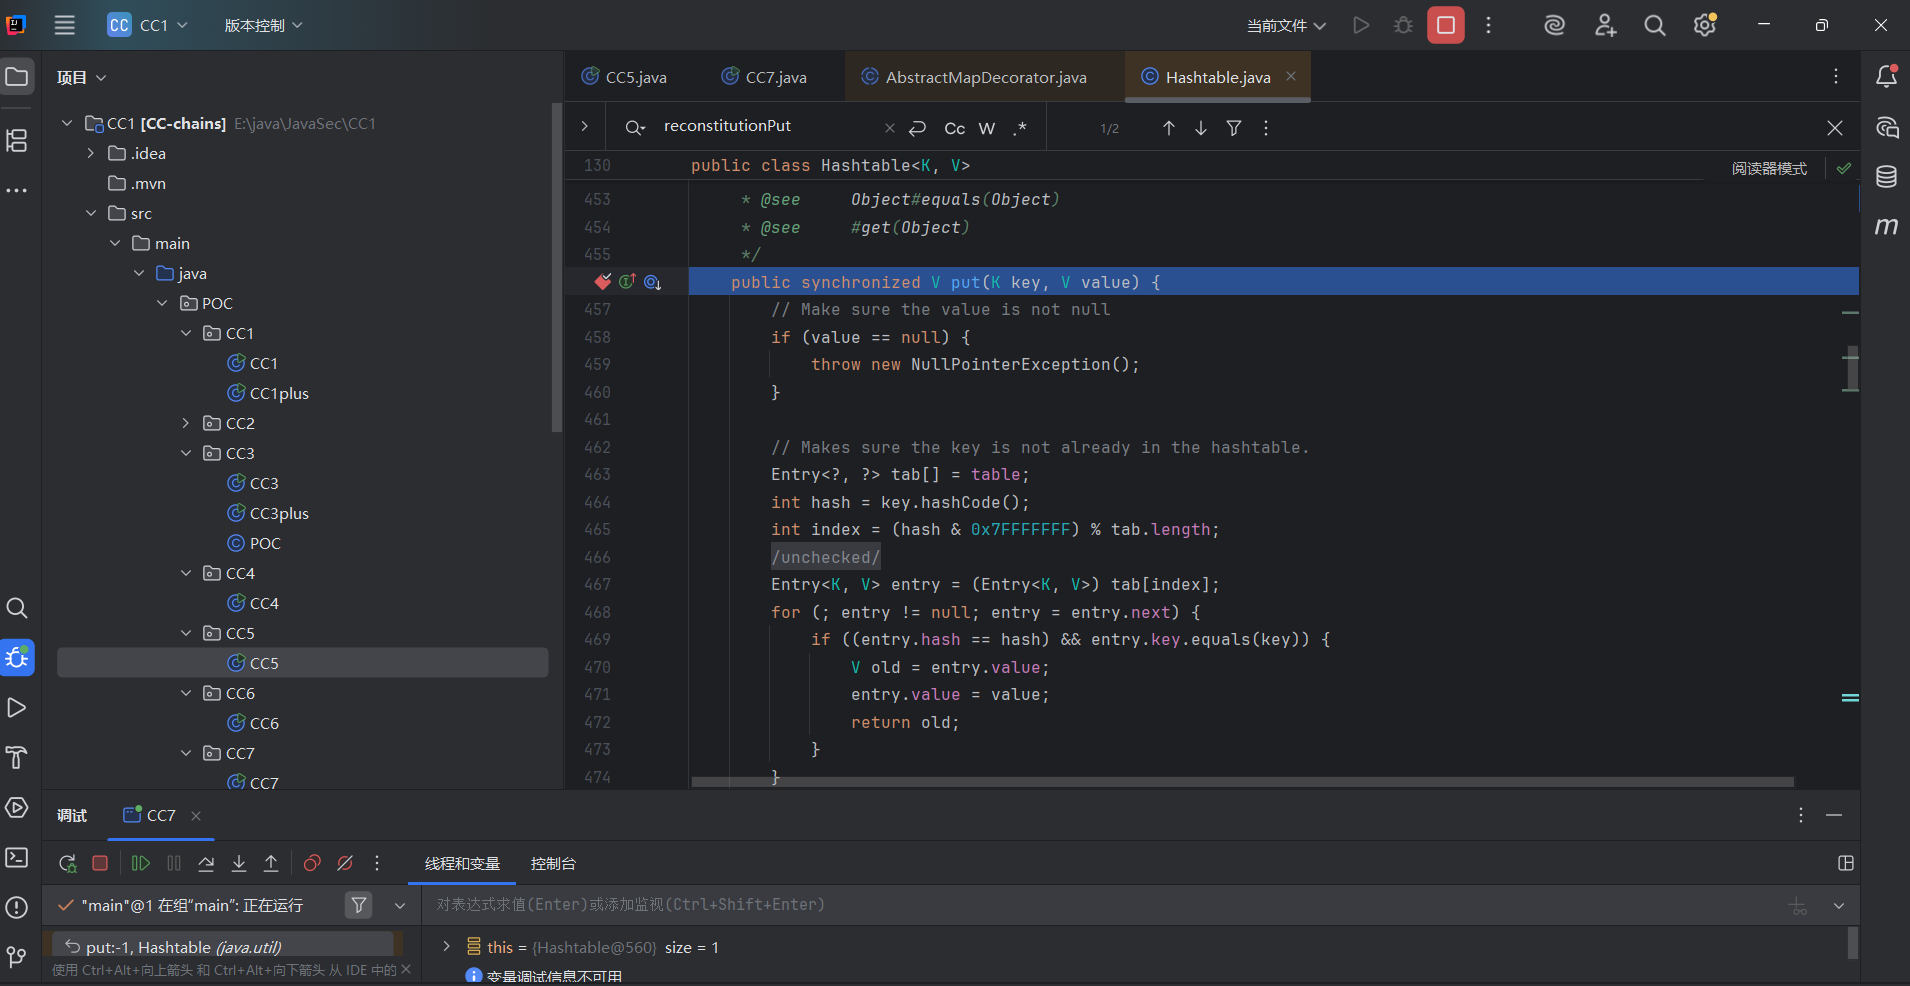This screenshot has height=986, width=1910.
Task: Click the Stop button in the debug toolbar
Action: coord(100,863)
